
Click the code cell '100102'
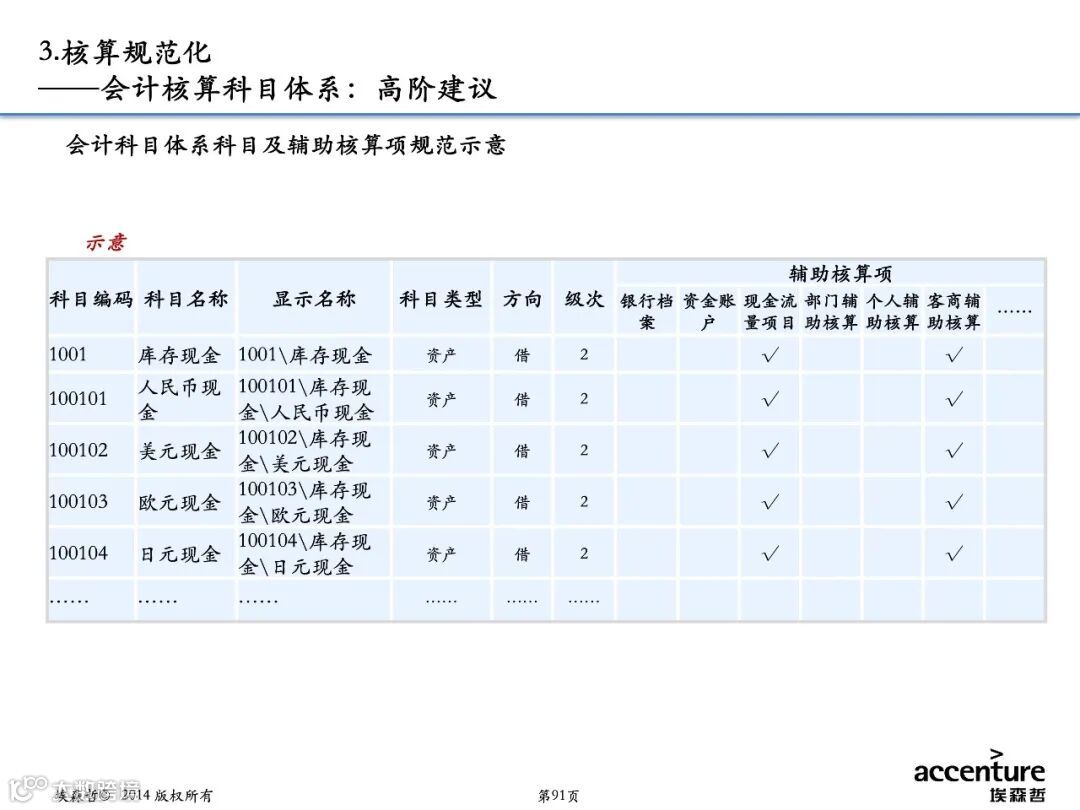(78, 450)
